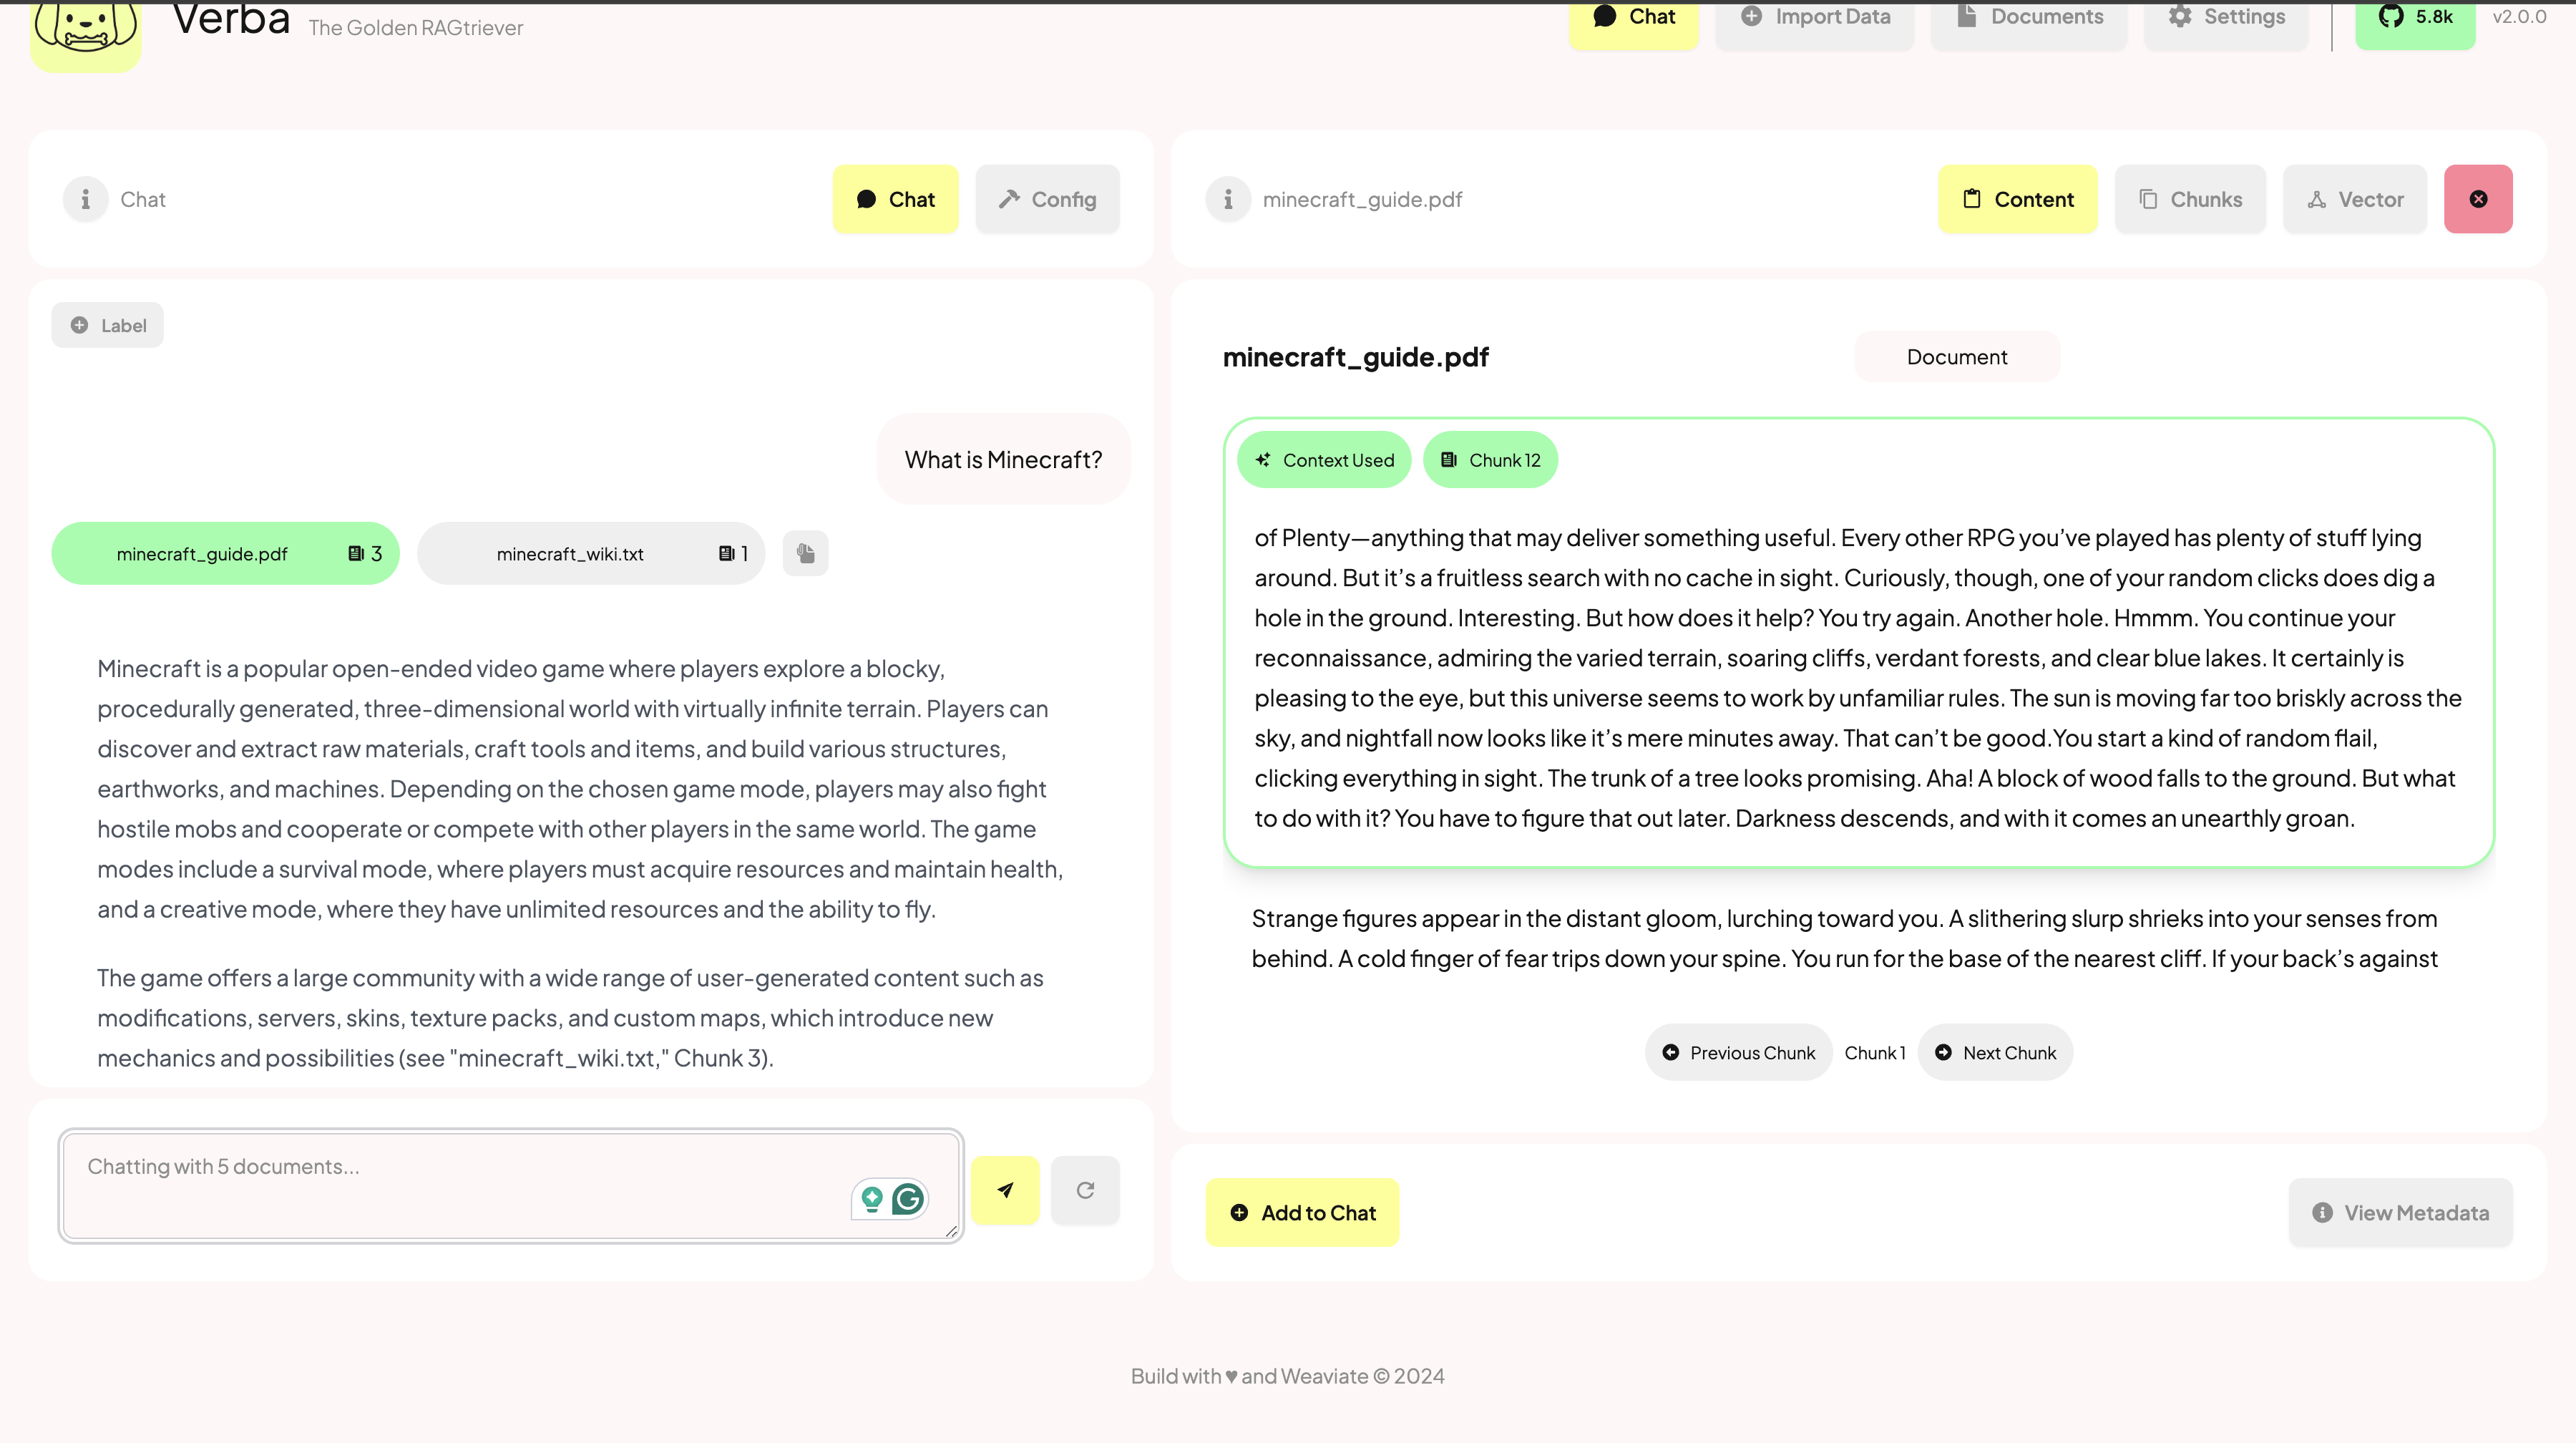This screenshot has height=1443, width=2576.
Task: Click the View Metadata link
Action: 2403,1211
